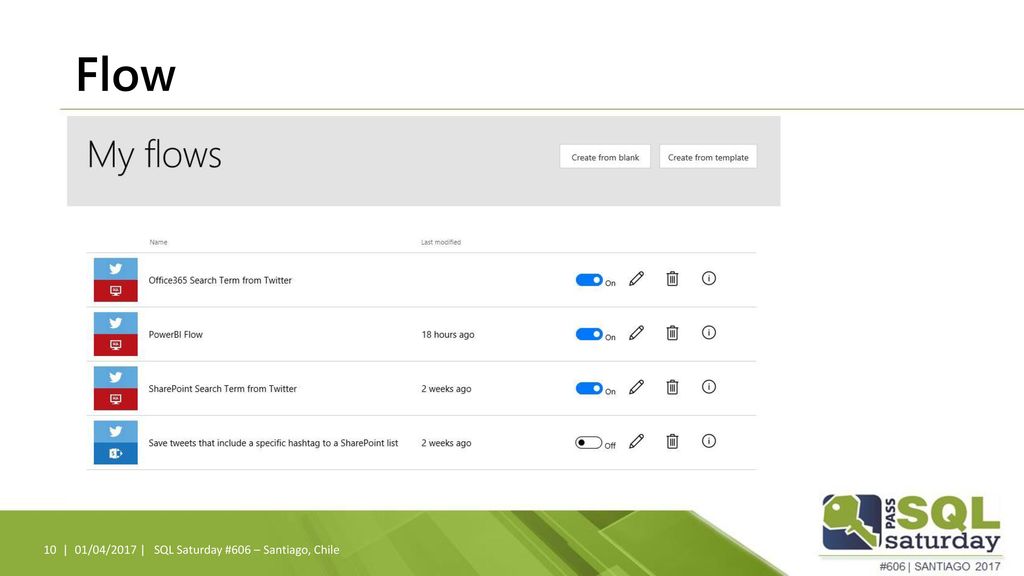This screenshot has width=1024, height=576.
Task: Show info for SharePoint Search Term flow
Action: pos(709,387)
